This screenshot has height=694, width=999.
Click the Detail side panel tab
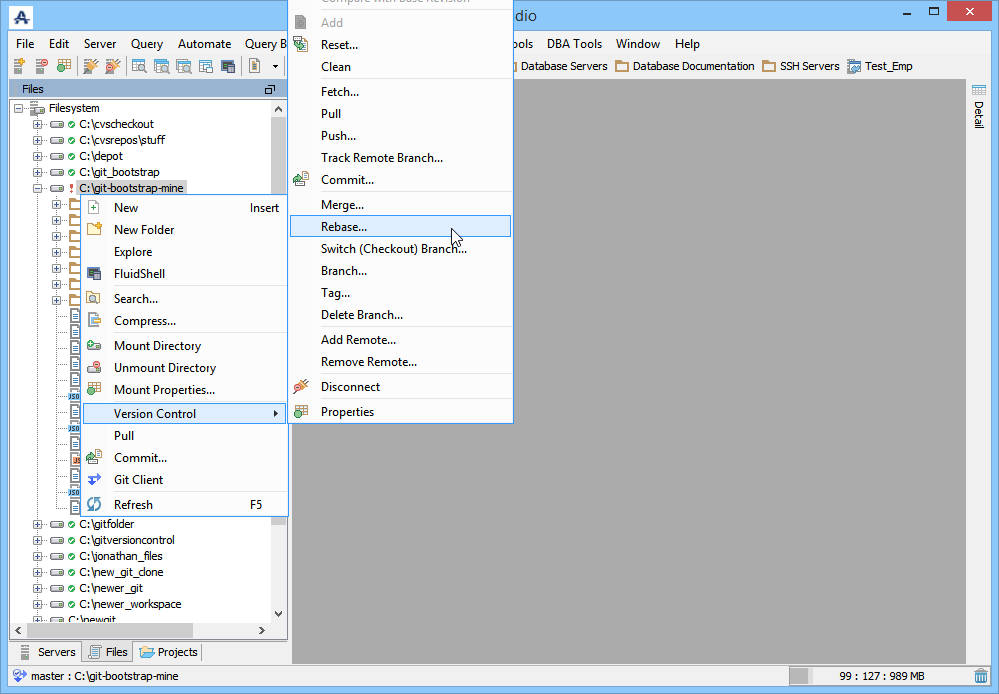(979, 107)
